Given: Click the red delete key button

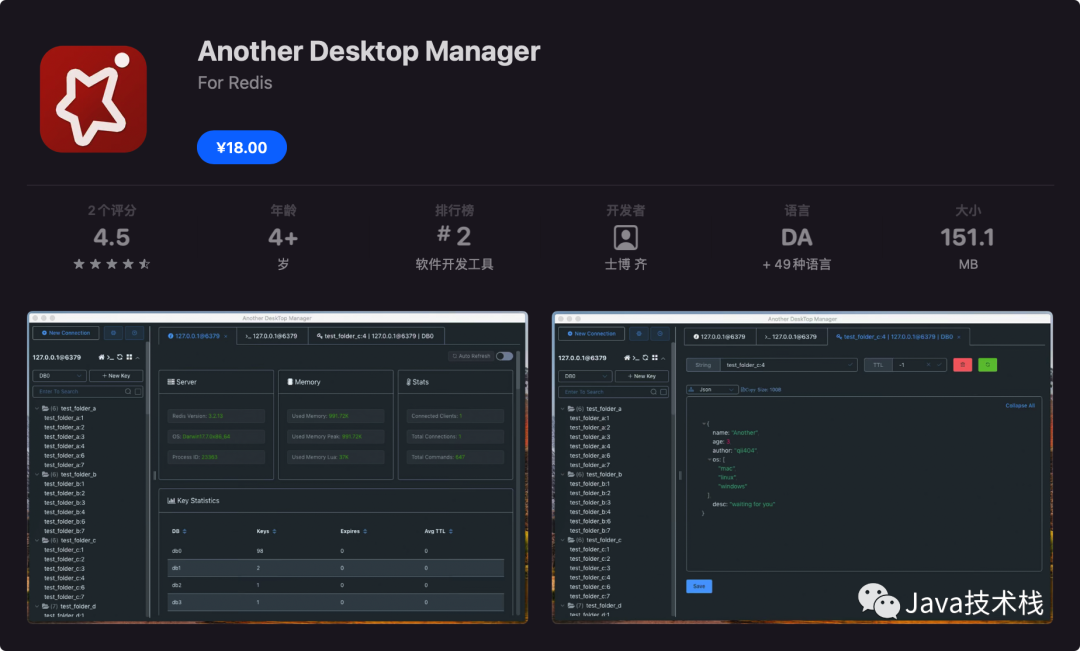Looking at the screenshot, I should 962,365.
